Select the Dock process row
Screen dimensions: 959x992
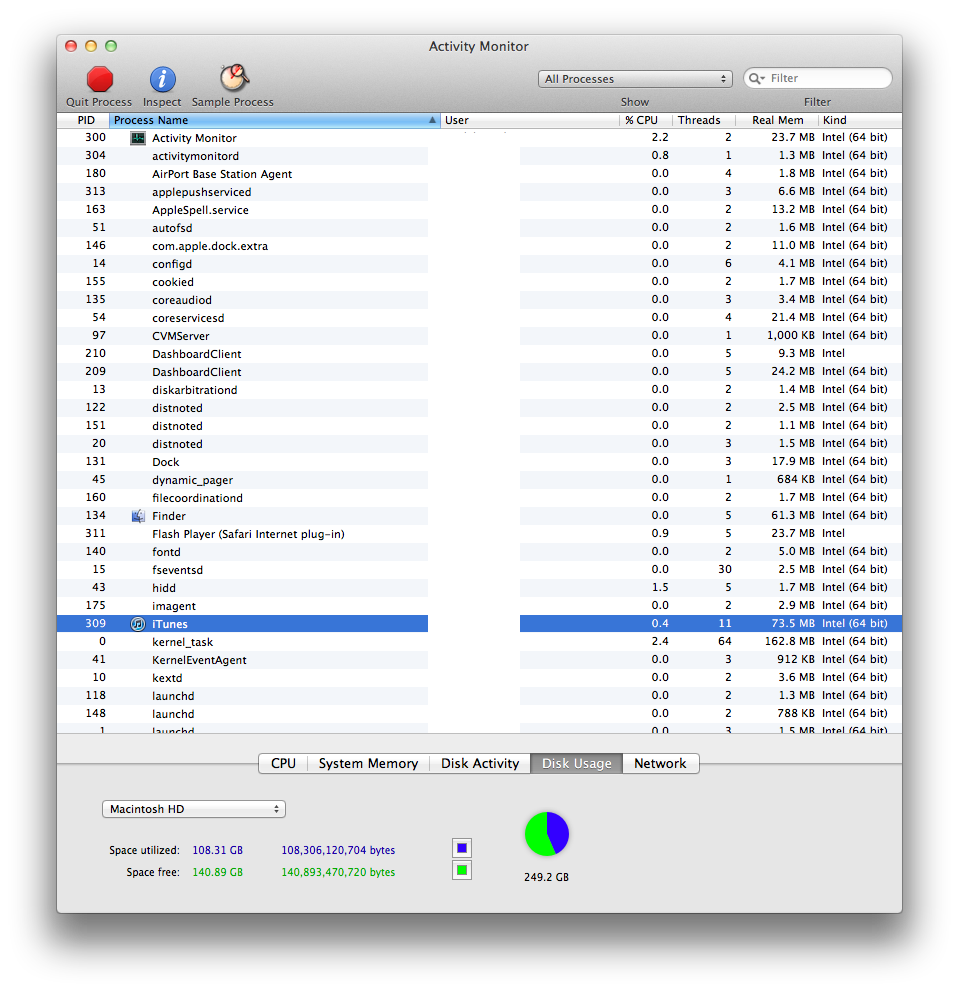pos(480,462)
